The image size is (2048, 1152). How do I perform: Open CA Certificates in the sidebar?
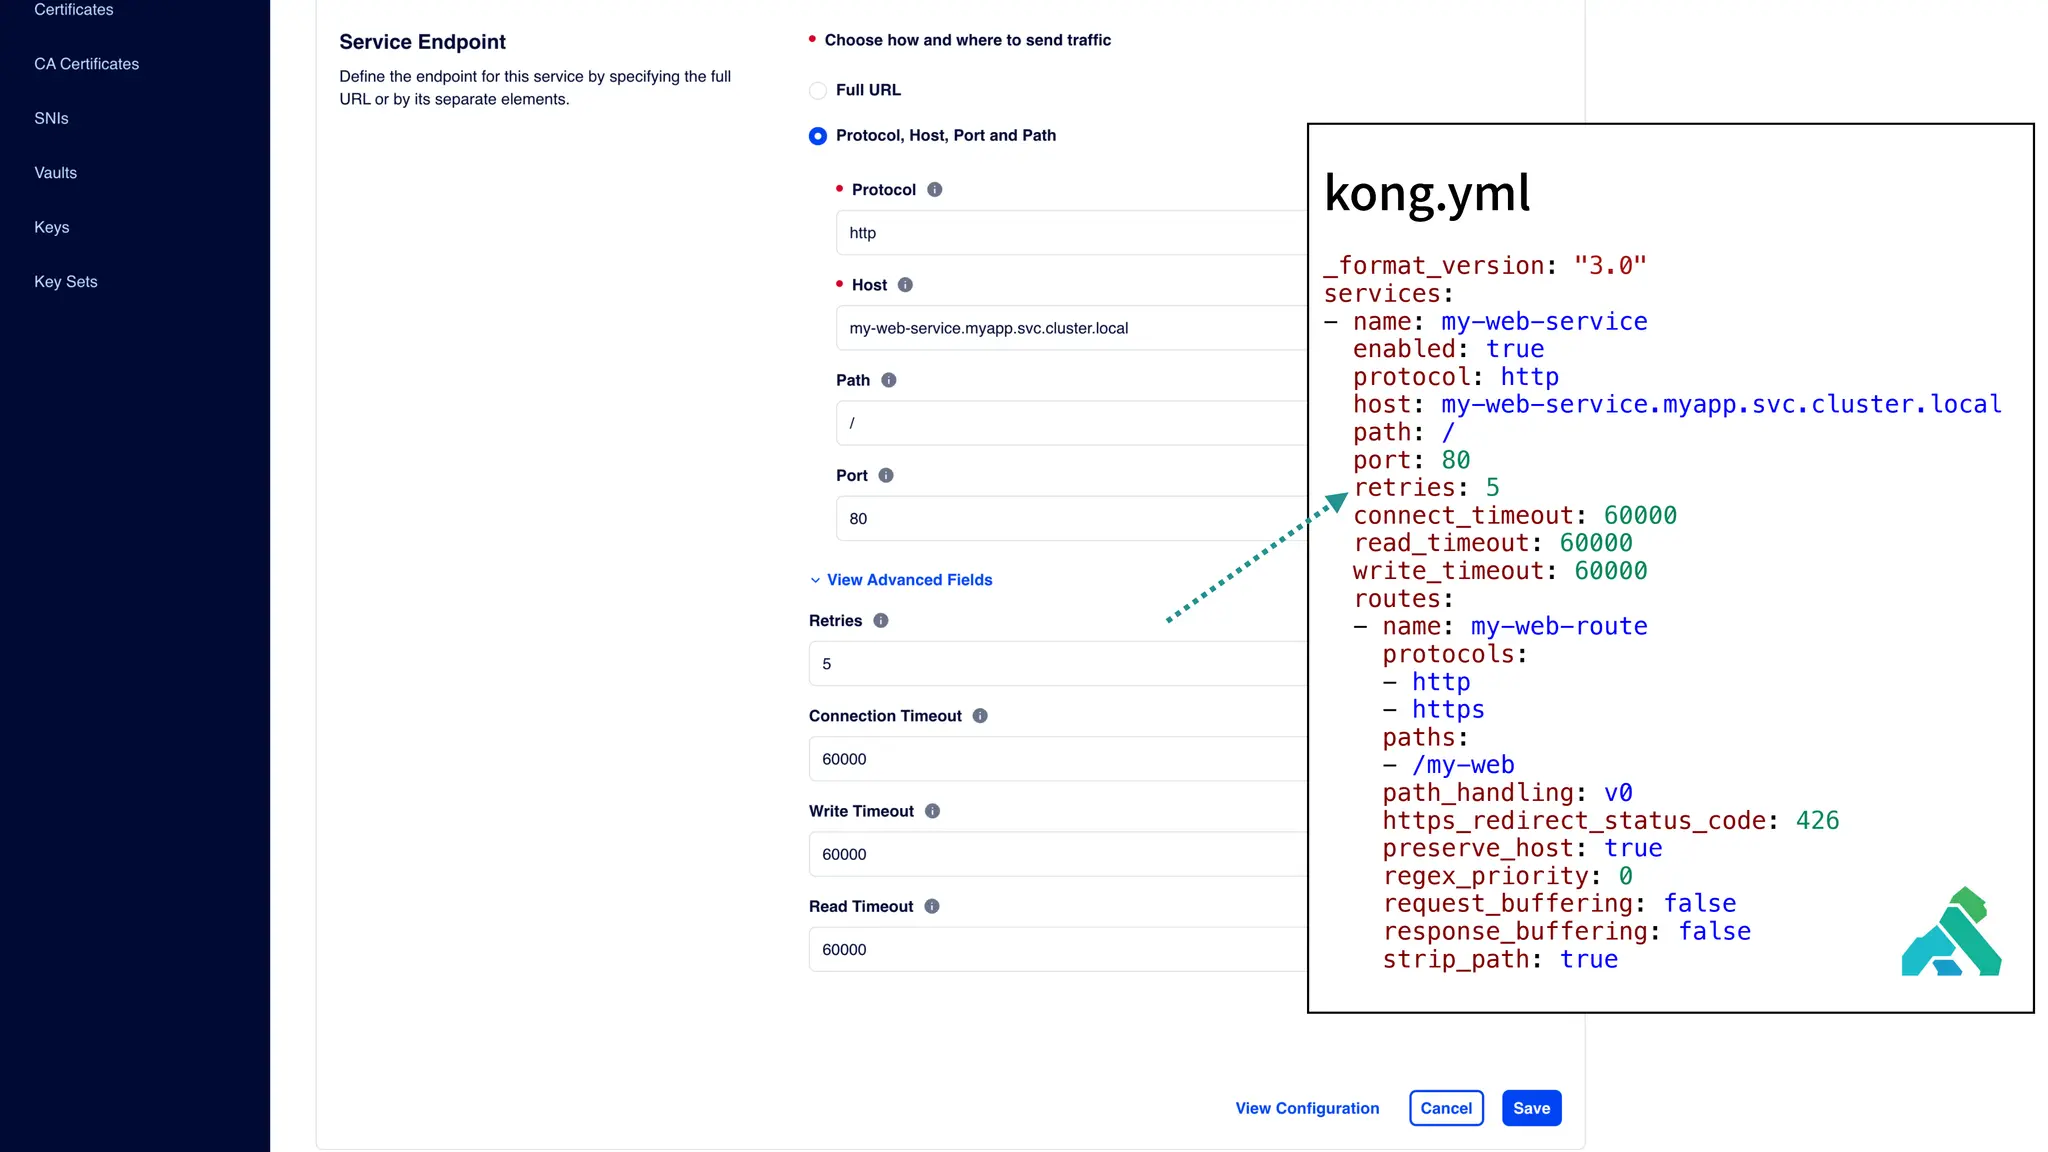pyautogui.click(x=87, y=64)
